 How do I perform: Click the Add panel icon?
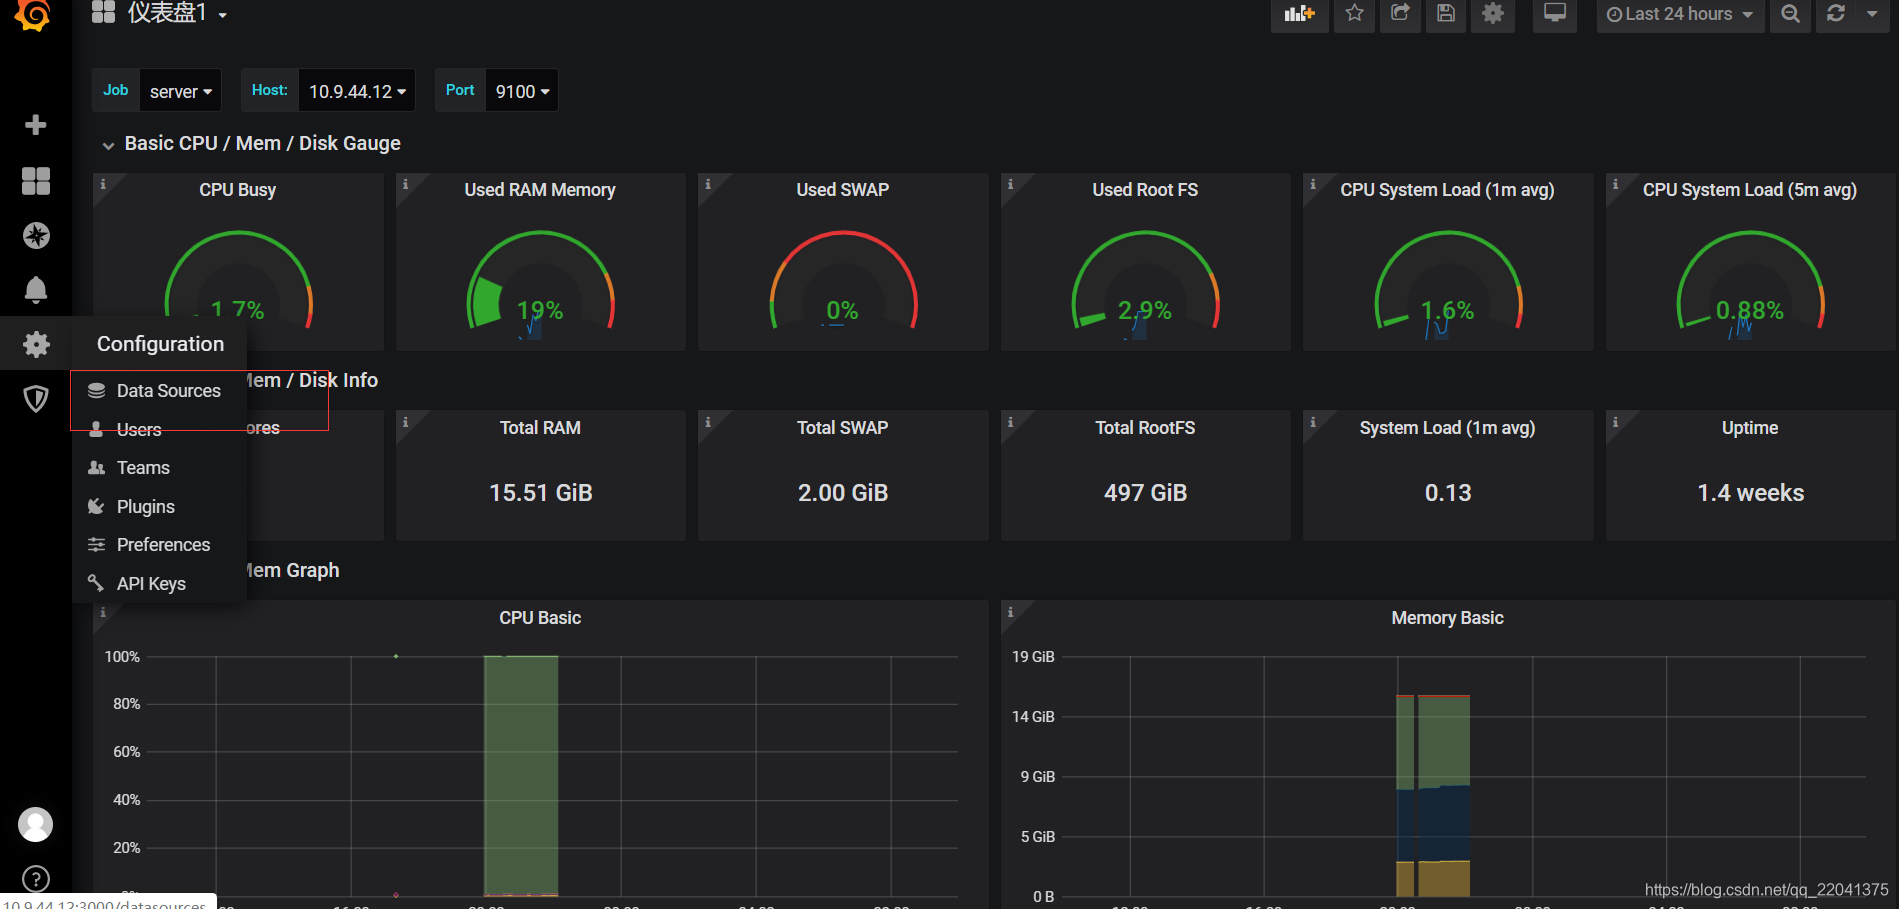[1299, 14]
